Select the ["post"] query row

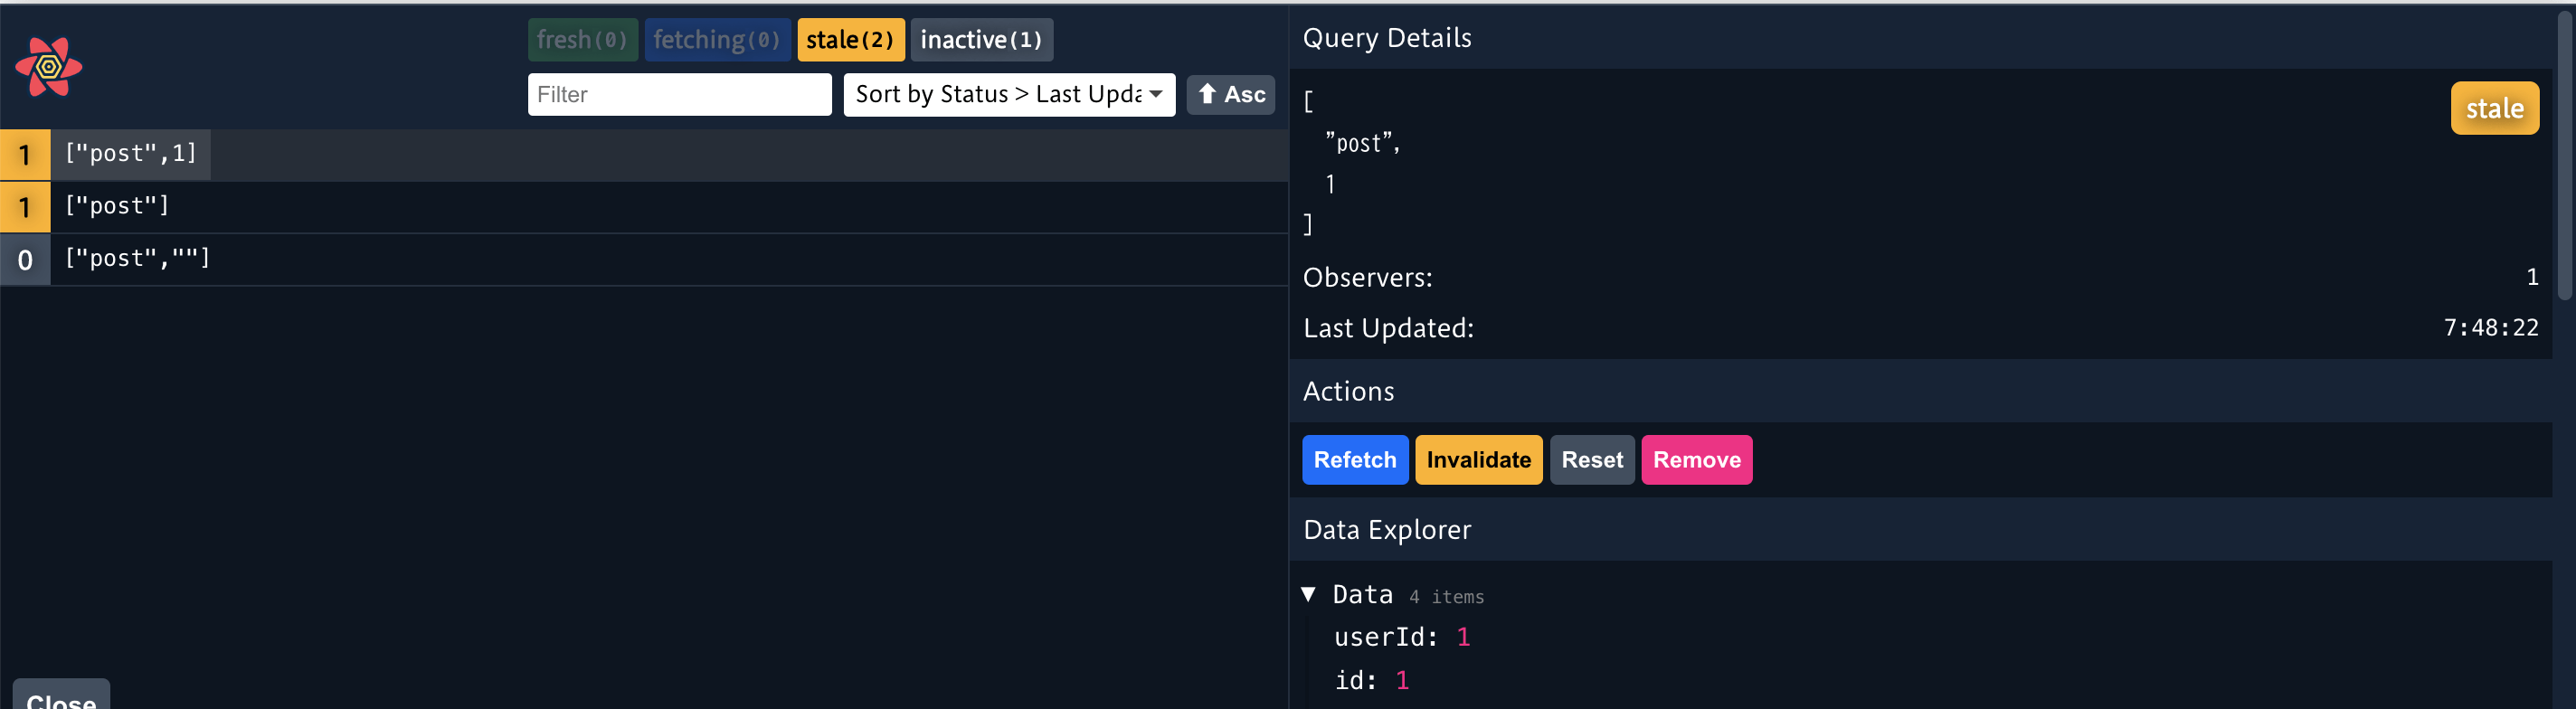[x=644, y=207]
